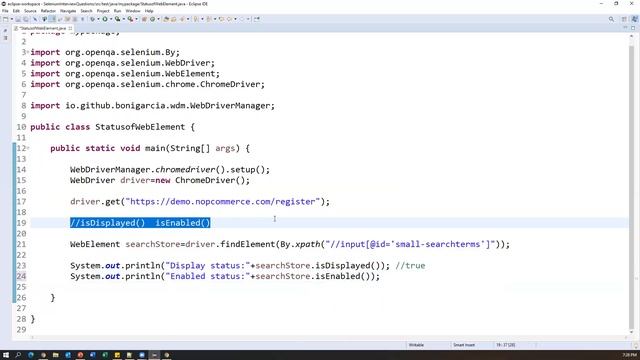Open the Windows Start menu
This screenshot has width=640, height=360.
click(6, 355)
